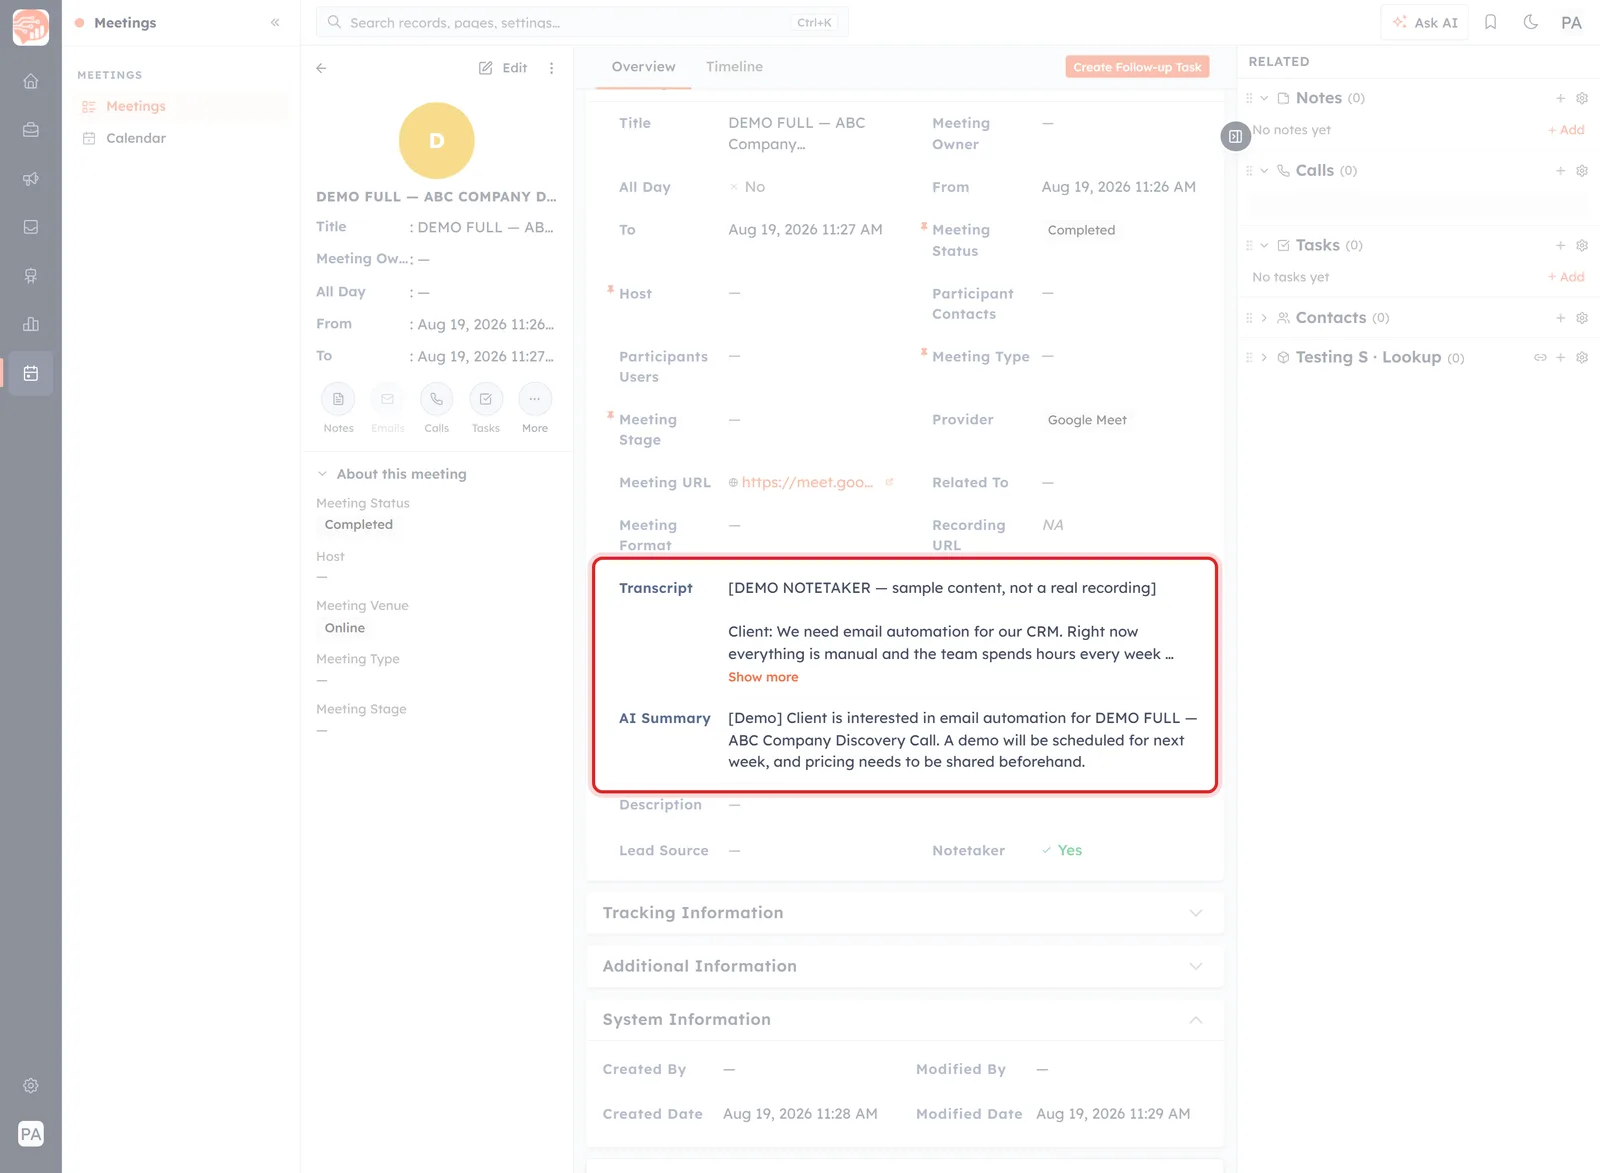This screenshot has width=1600, height=1173.
Task: Collapse the Calls related section
Action: point(1264,171)
